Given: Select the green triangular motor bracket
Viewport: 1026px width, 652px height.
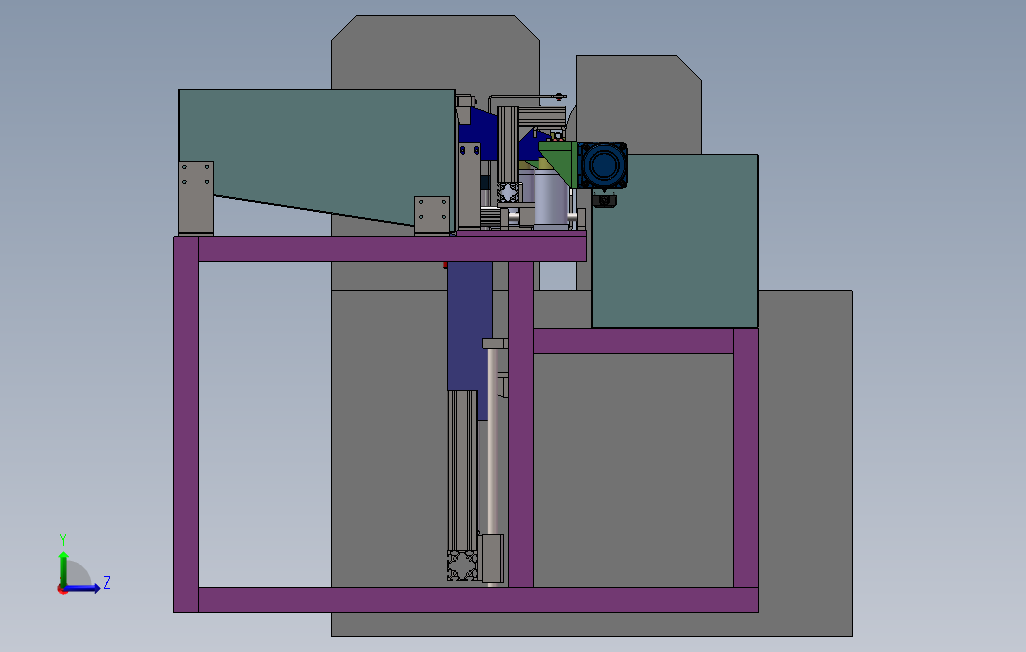Looking at the screenshot, I should [558, 162].
